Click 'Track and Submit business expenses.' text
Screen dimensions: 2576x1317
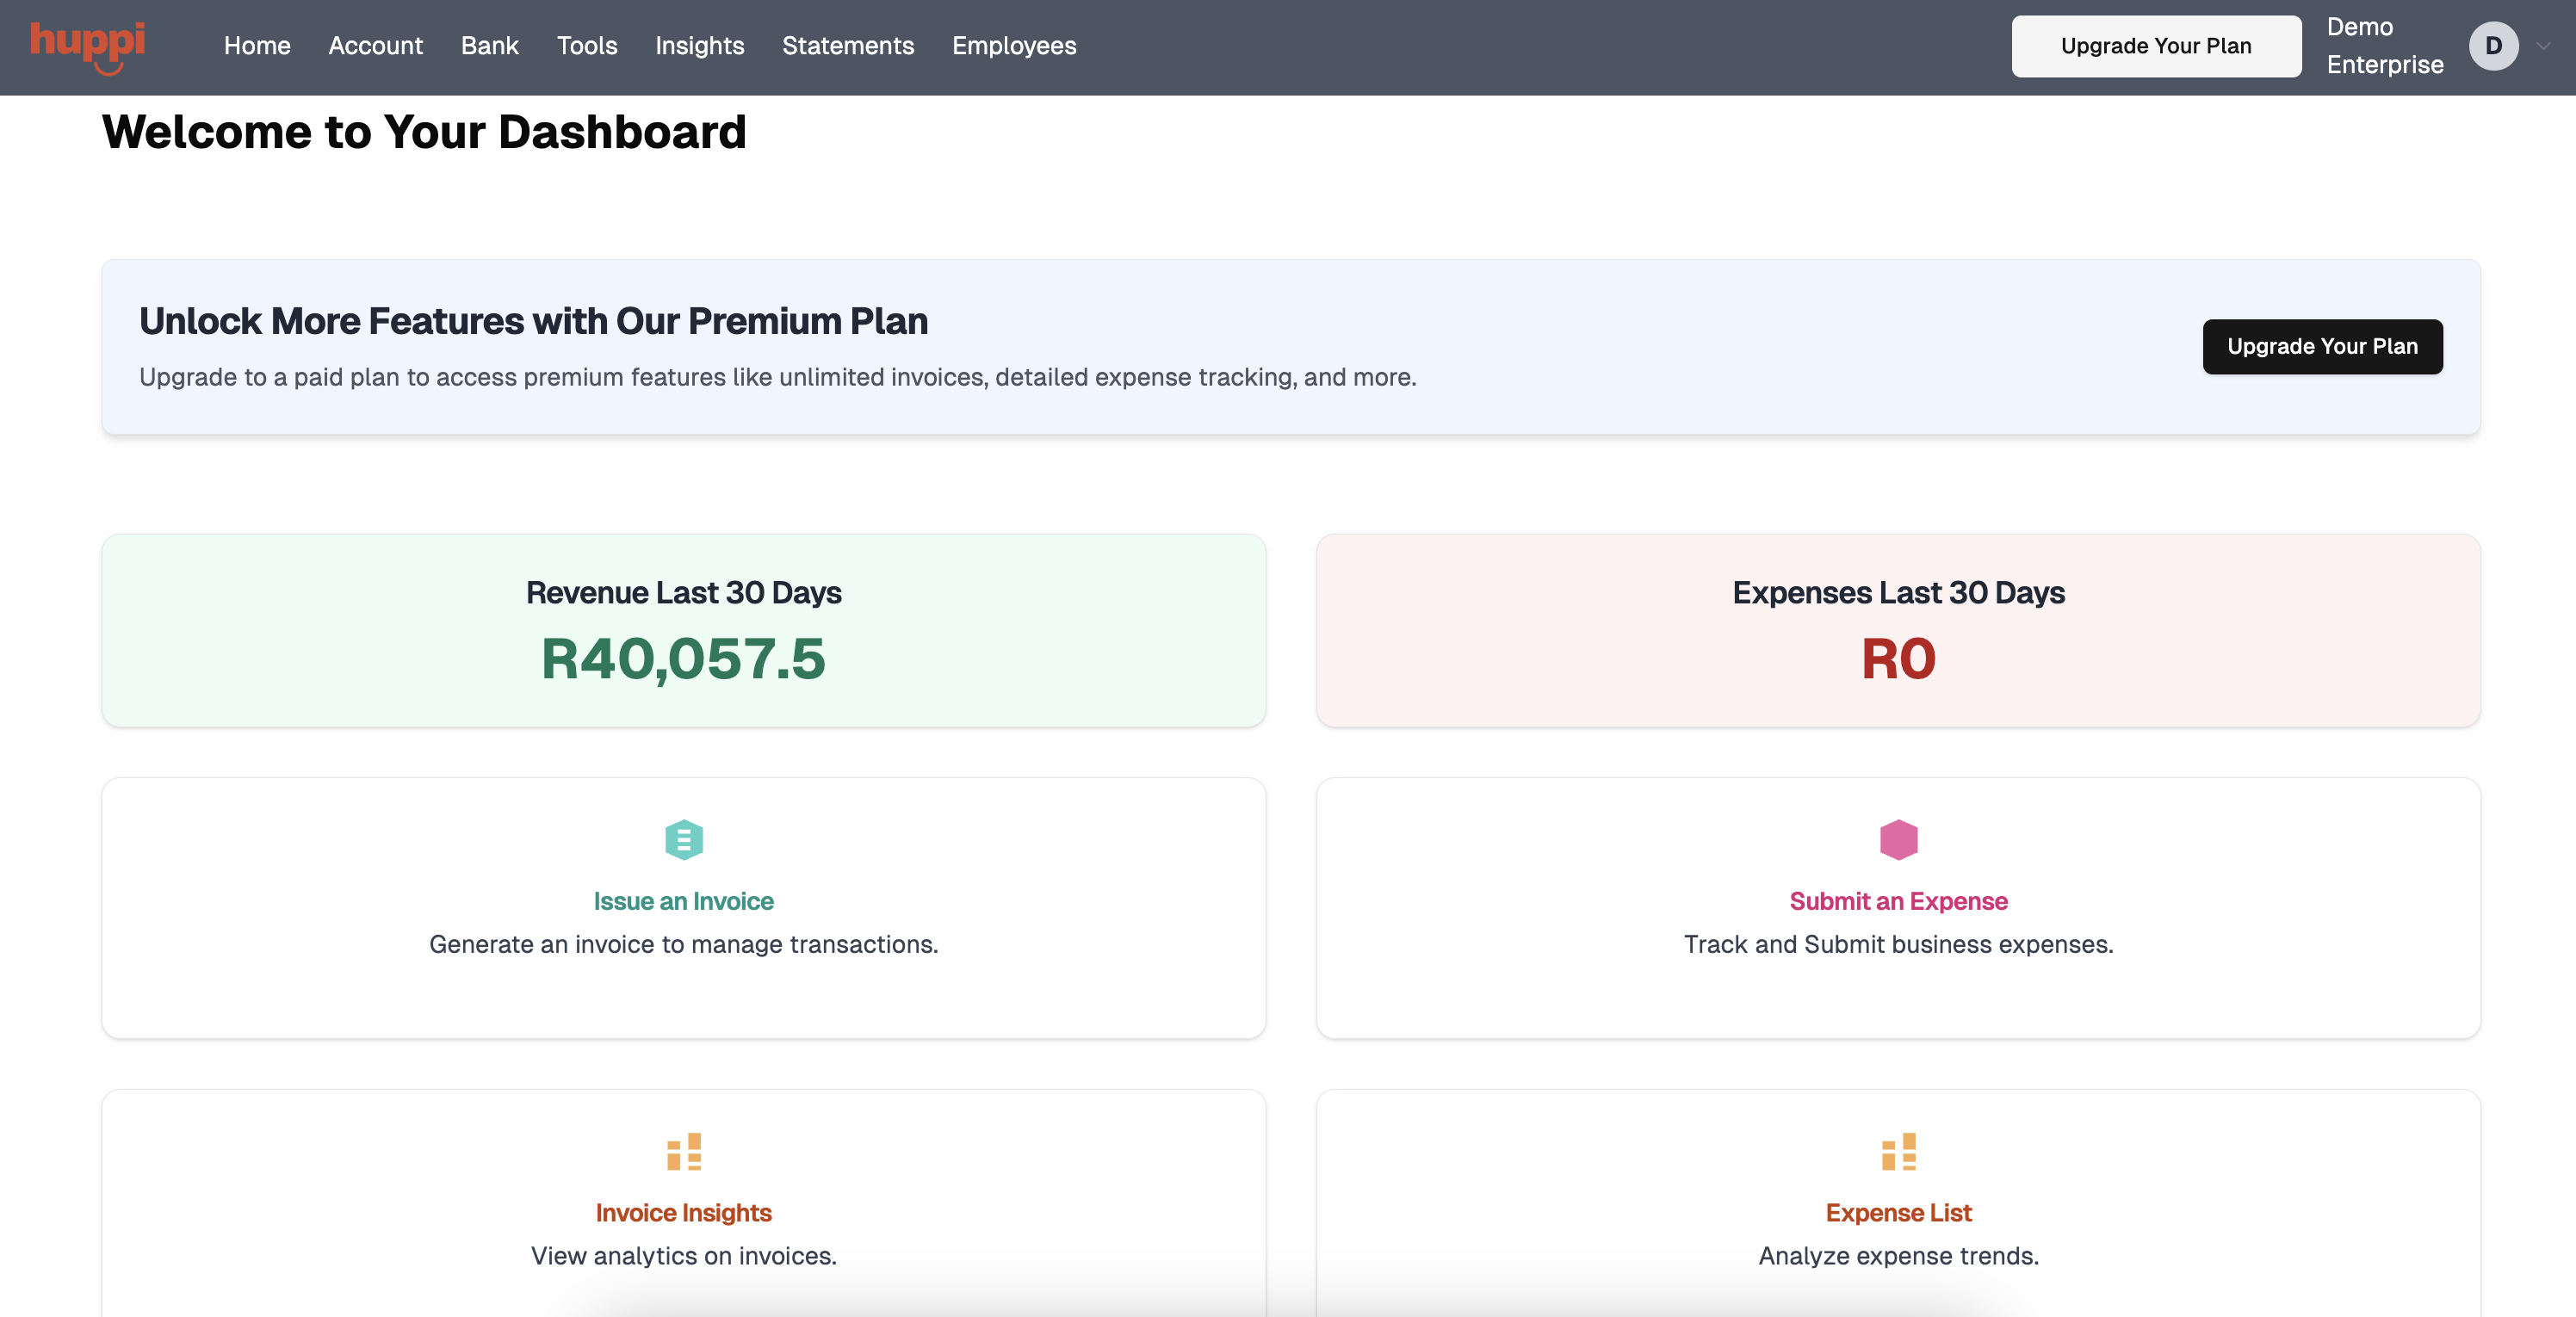[x=1898, y=944]
